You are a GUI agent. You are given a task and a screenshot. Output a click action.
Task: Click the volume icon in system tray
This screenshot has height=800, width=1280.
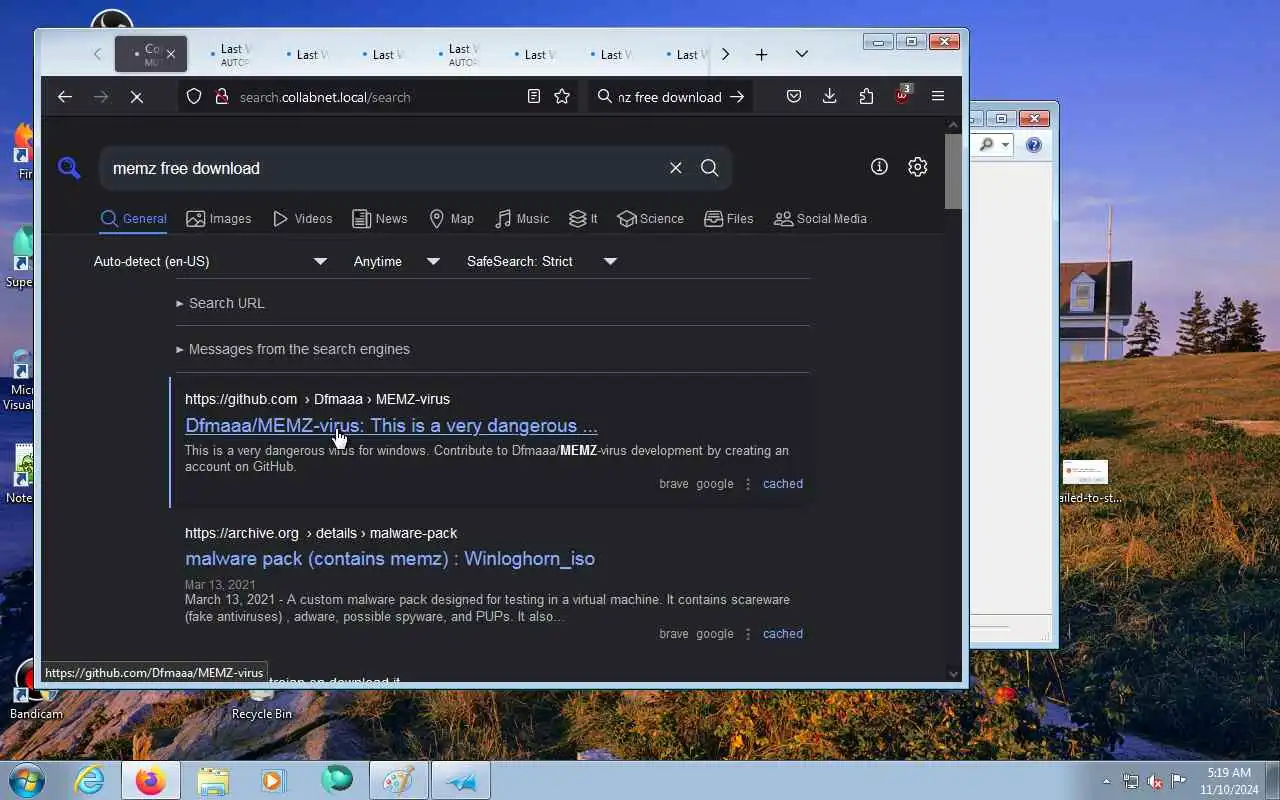click(x=1155, y=781)
